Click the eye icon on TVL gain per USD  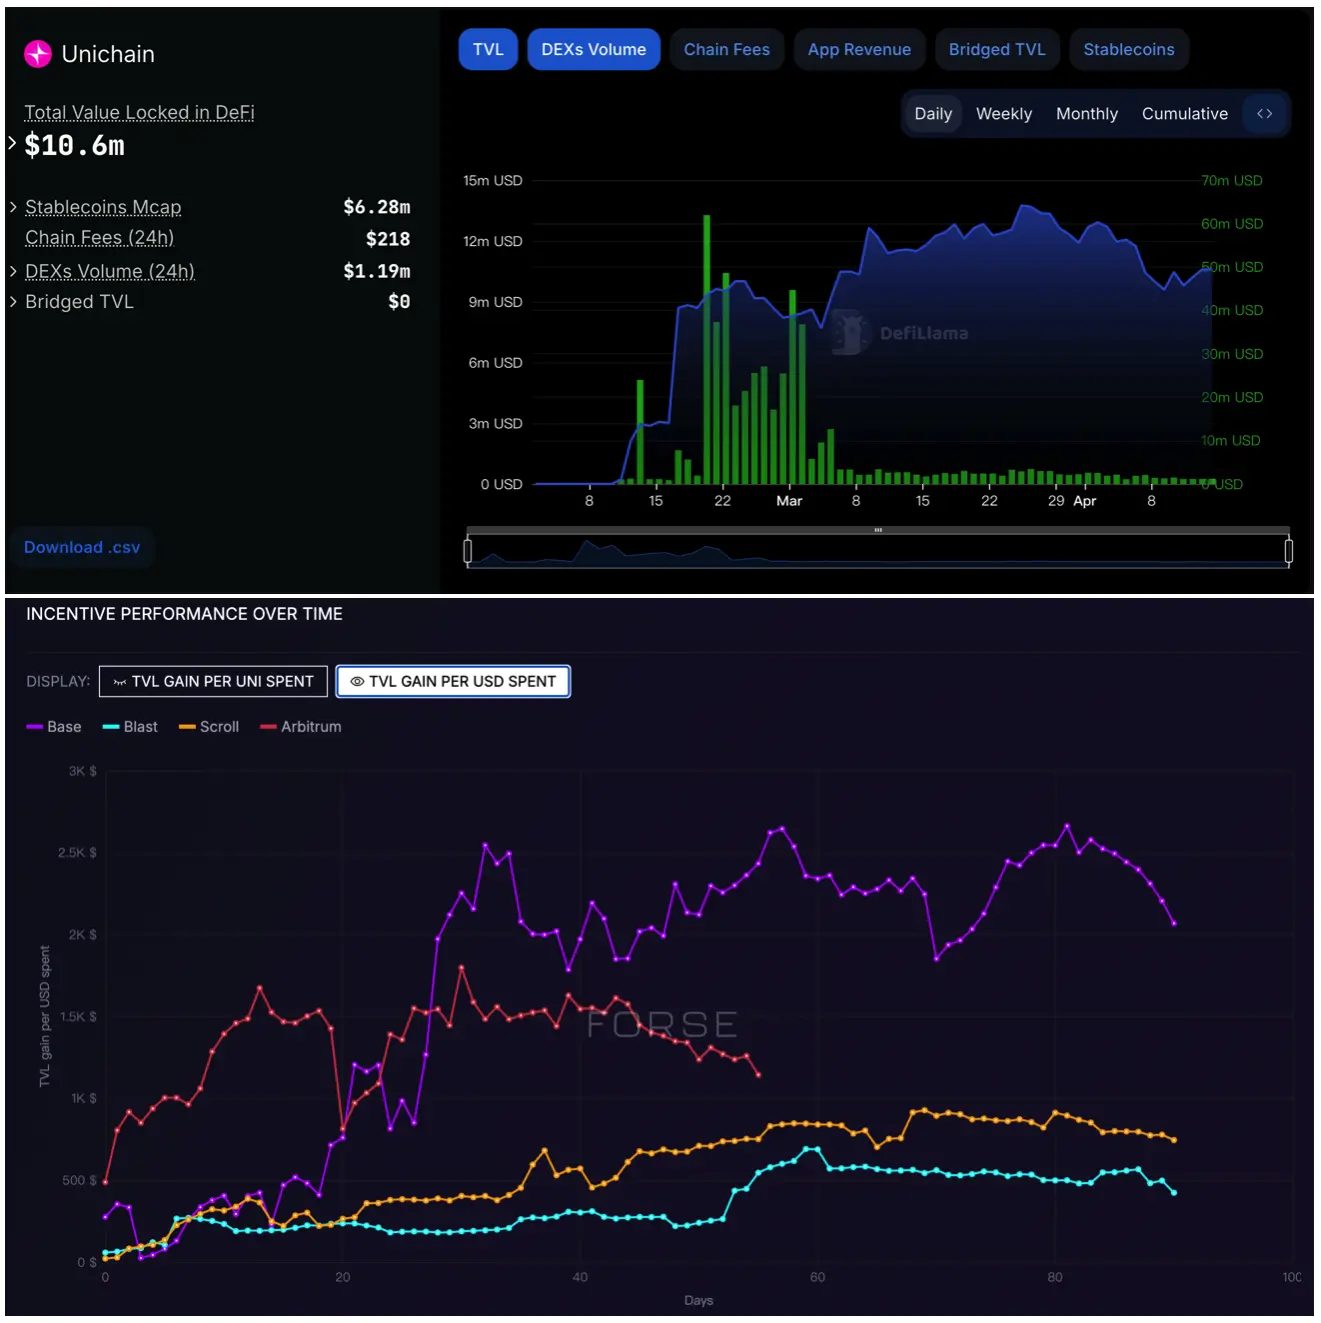357,682
